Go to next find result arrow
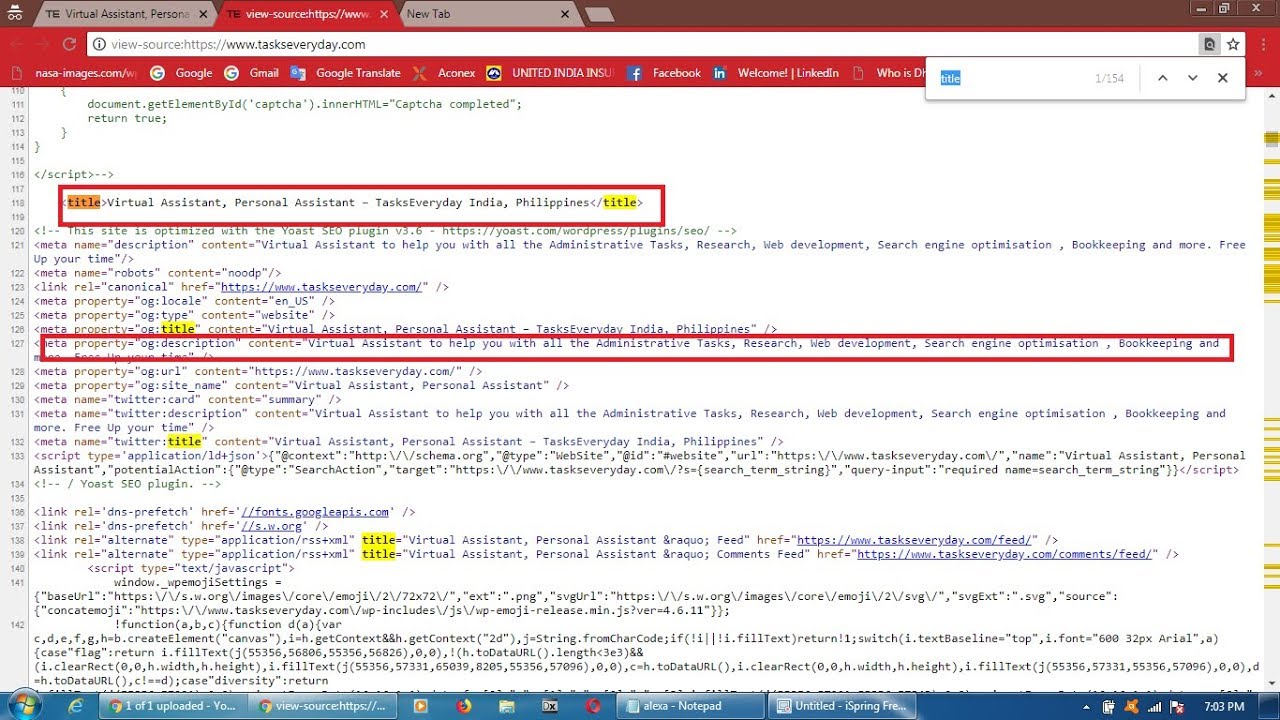The width and height of the screenshot is (1280, 720). point(1192,78)
